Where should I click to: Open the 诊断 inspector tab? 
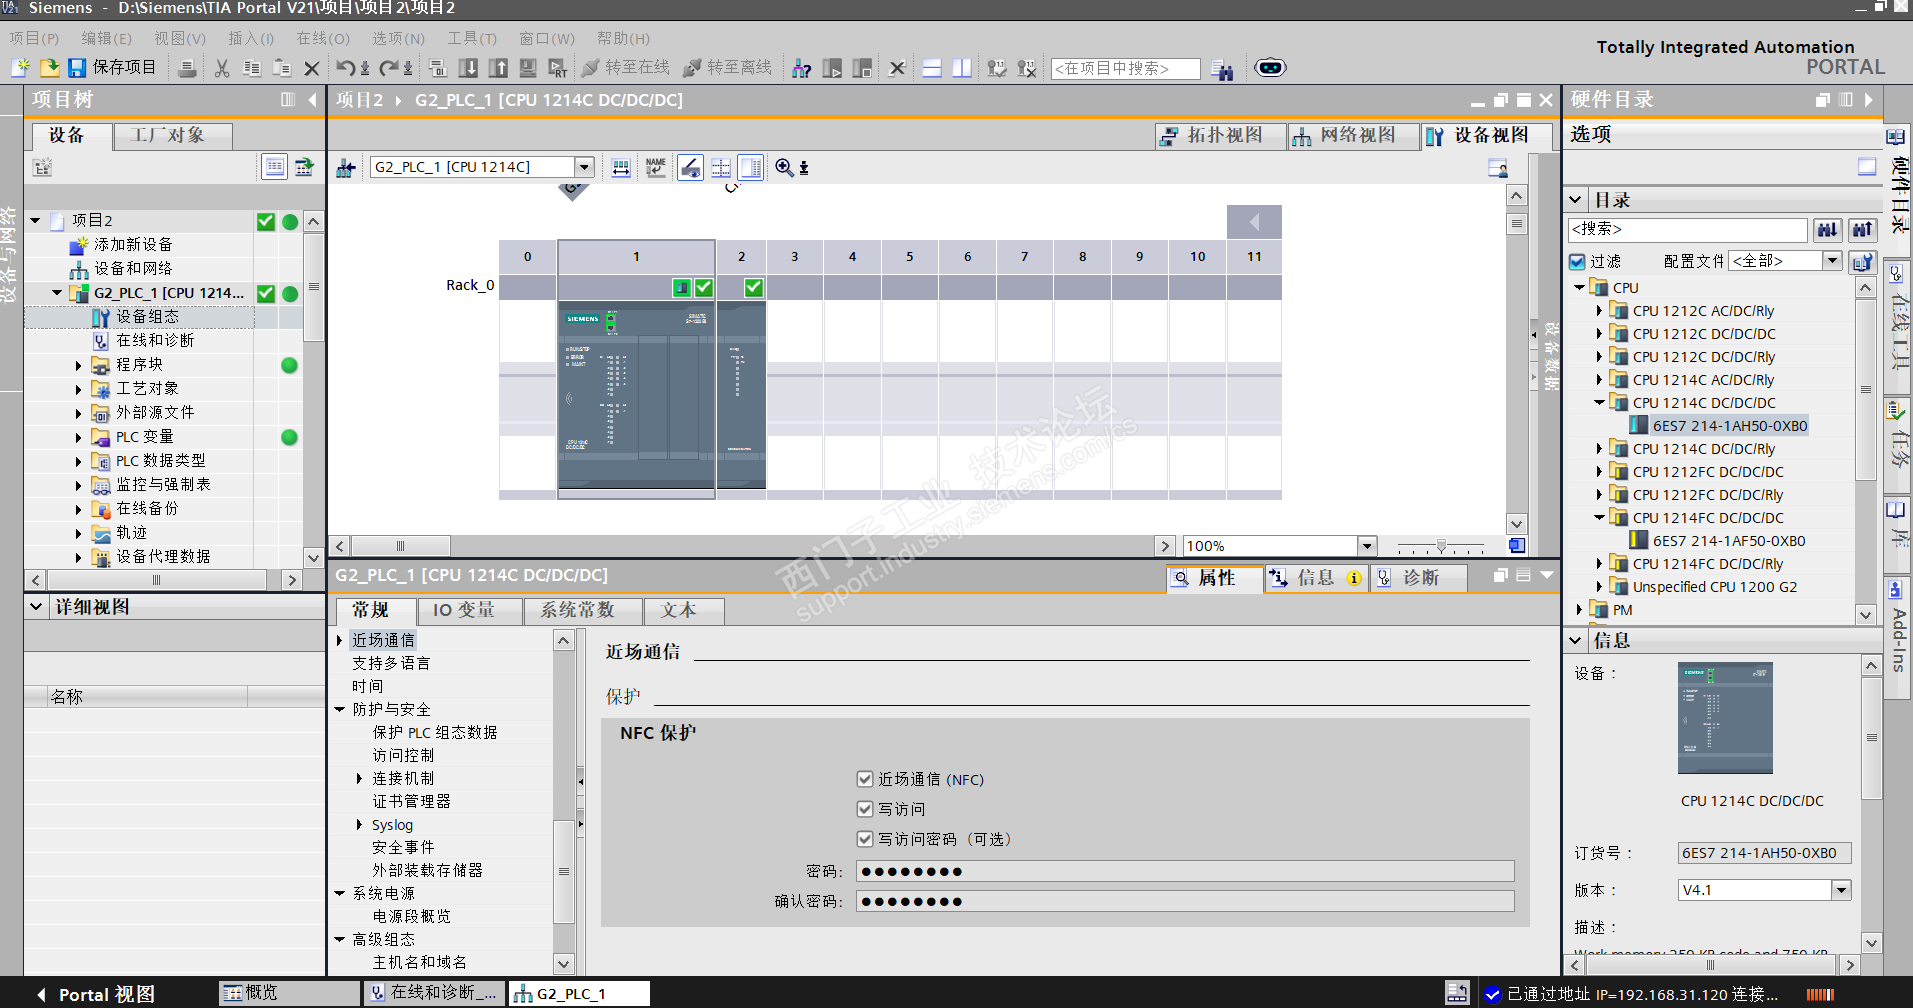1421,578
